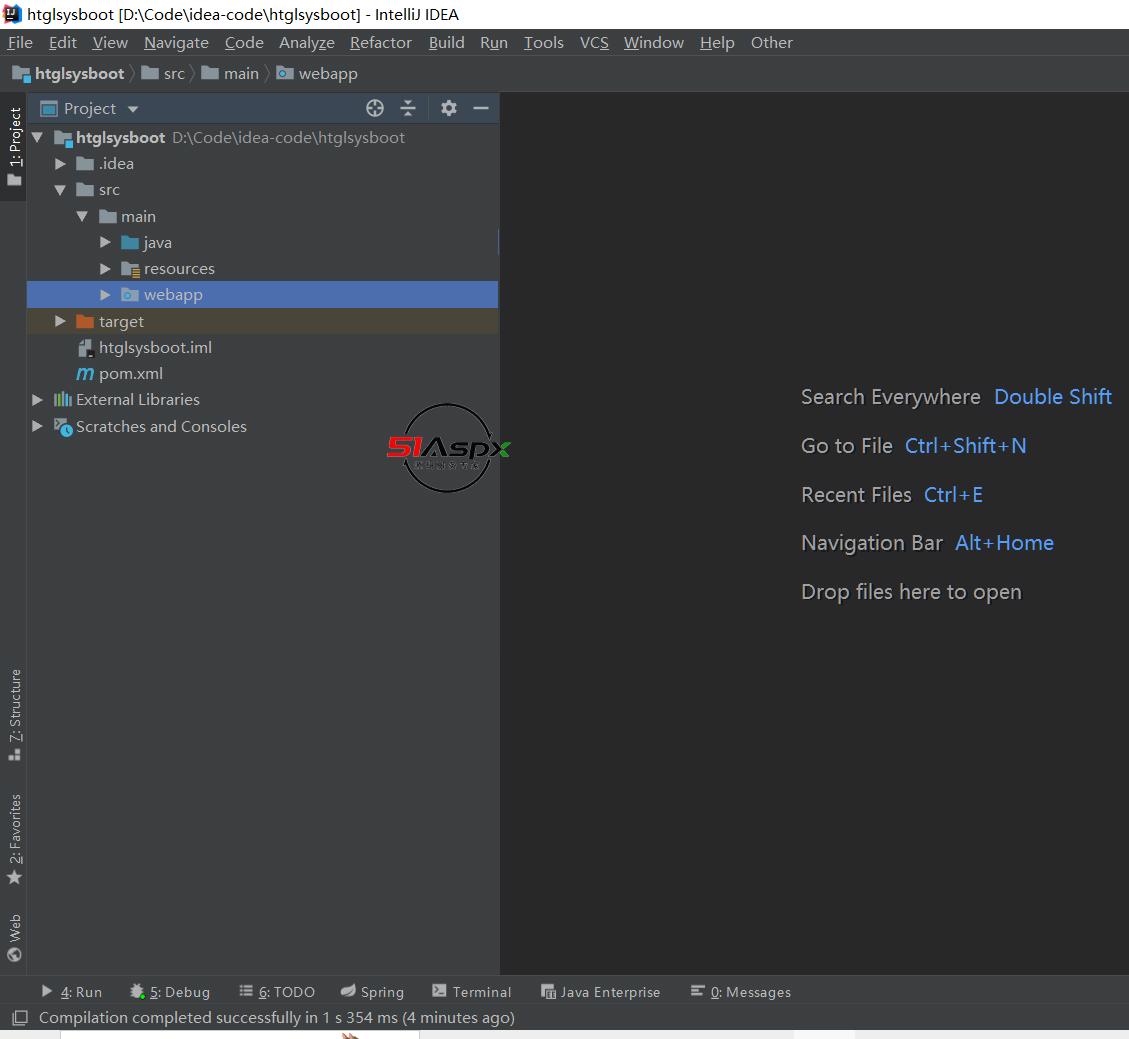
Task: Open the Other menu
Action: click(x=772, y=42)
